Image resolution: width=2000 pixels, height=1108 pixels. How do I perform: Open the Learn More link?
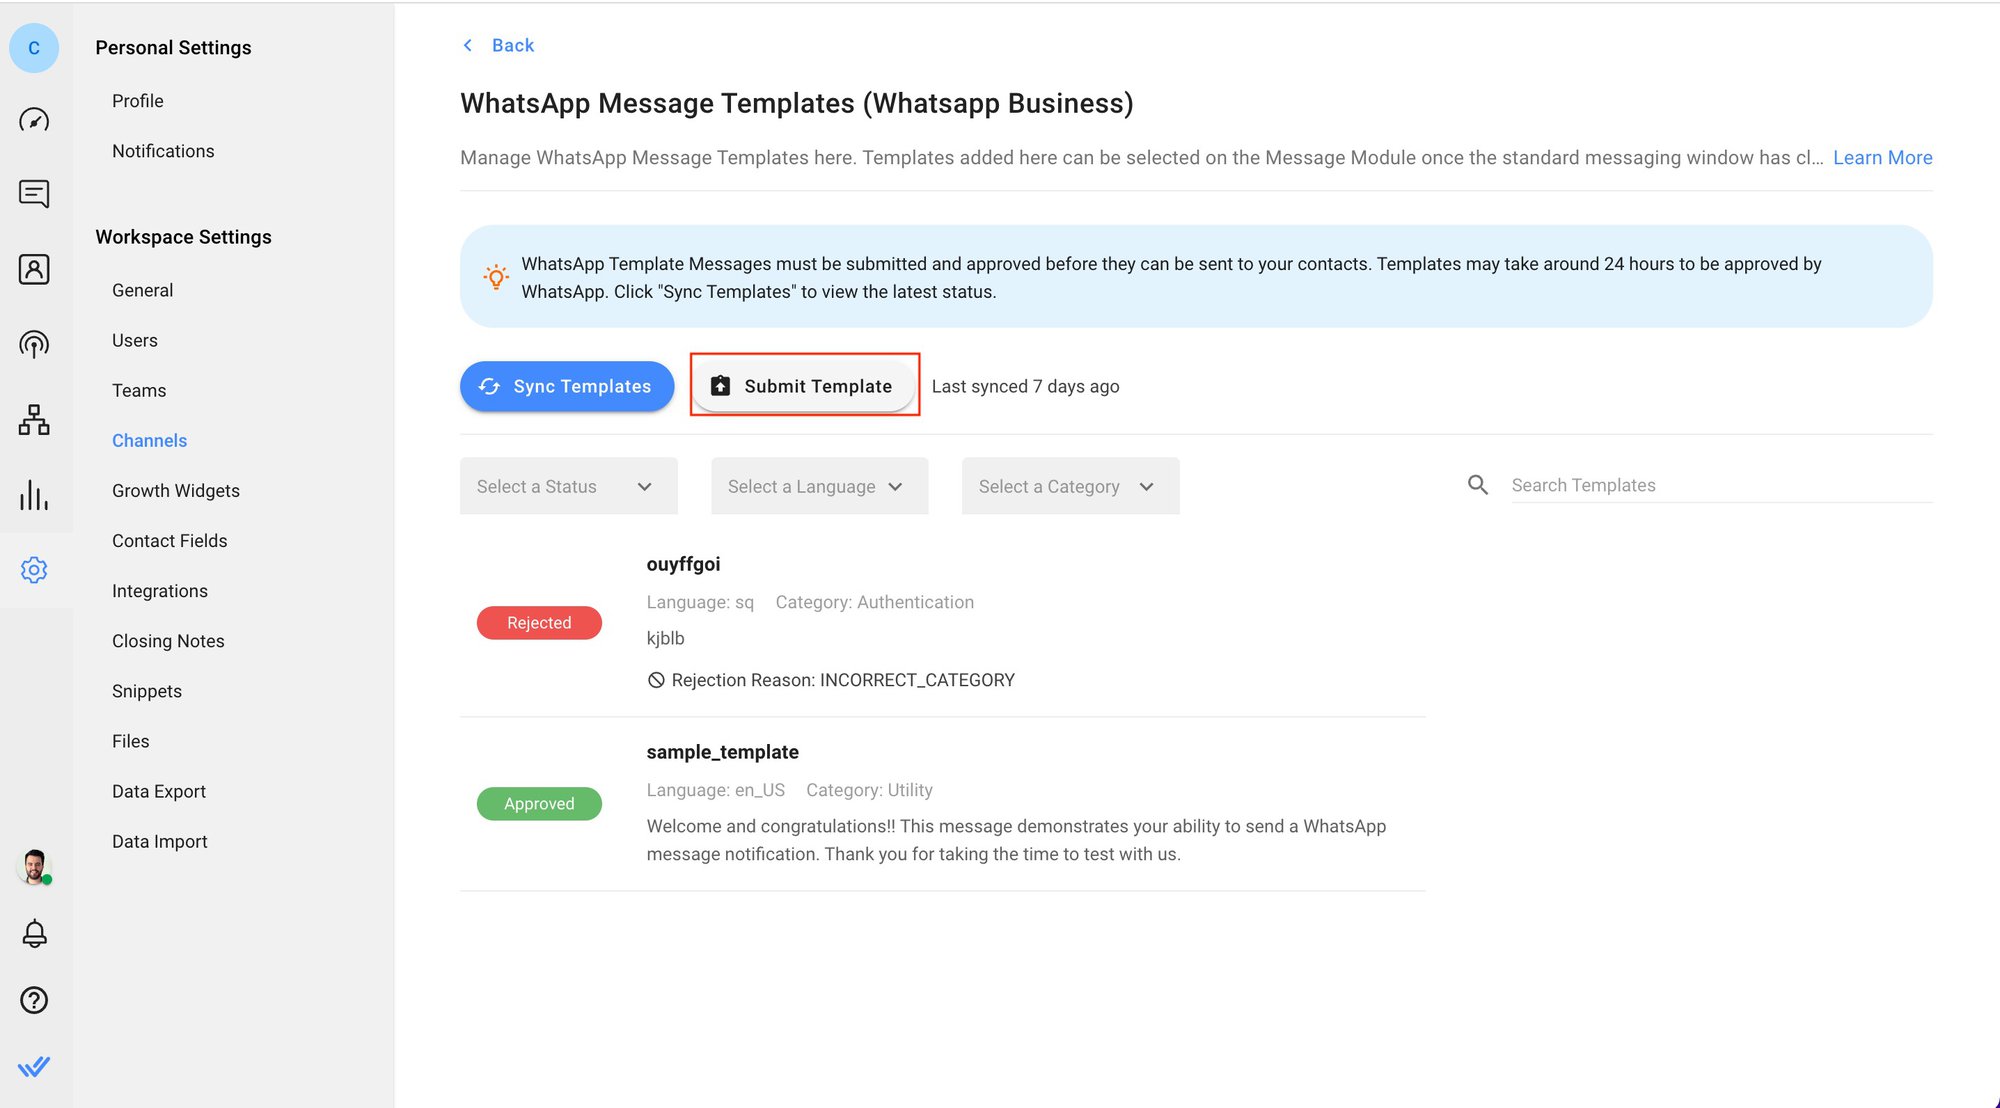[x=1882, y=157]
